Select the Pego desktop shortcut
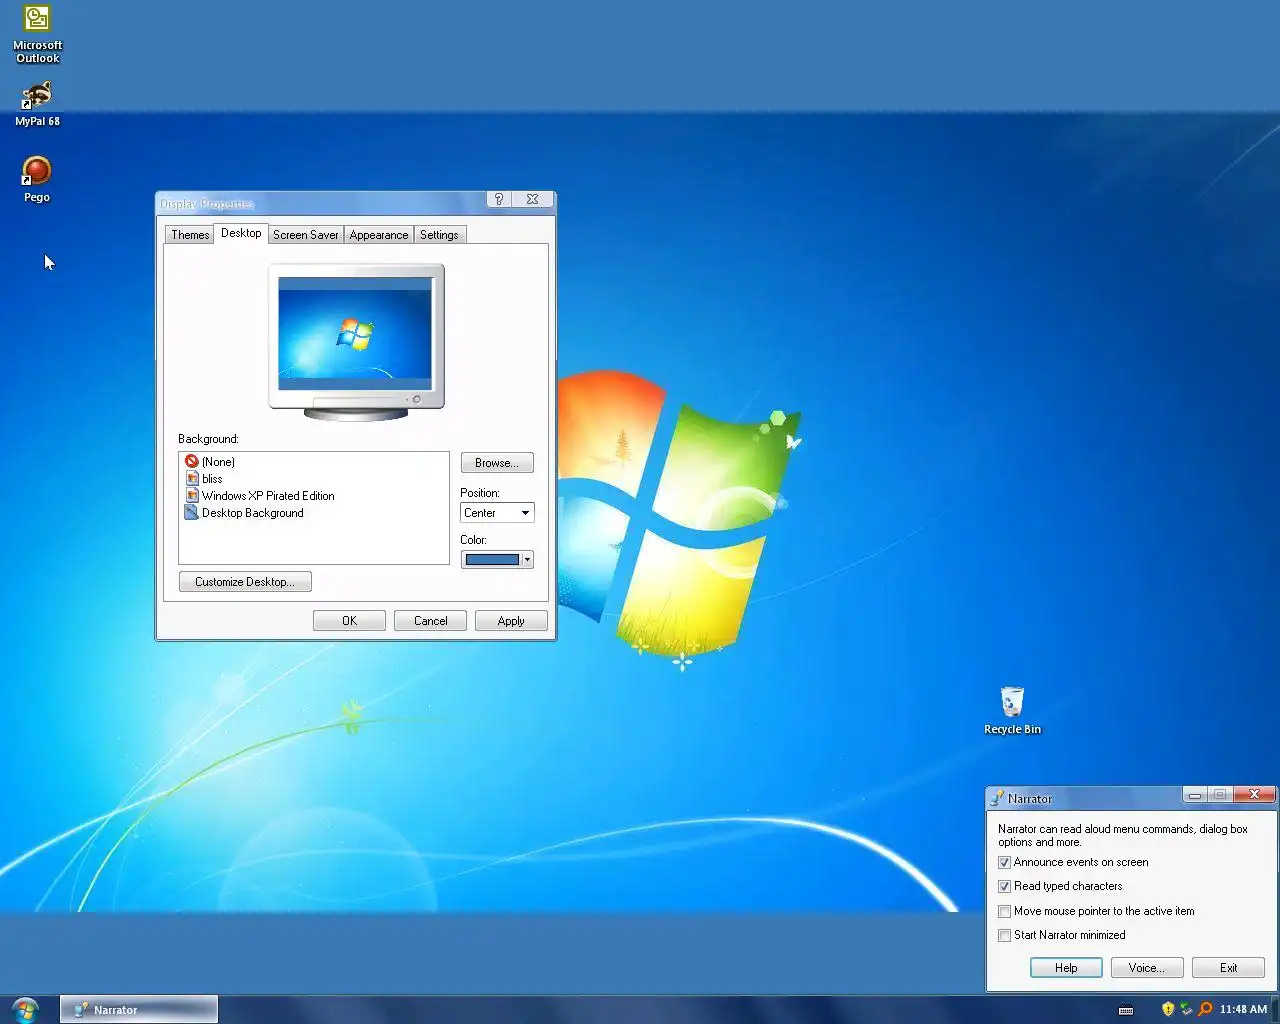This screenshot has height=1024, width=1280. click(x=37, y=179)
